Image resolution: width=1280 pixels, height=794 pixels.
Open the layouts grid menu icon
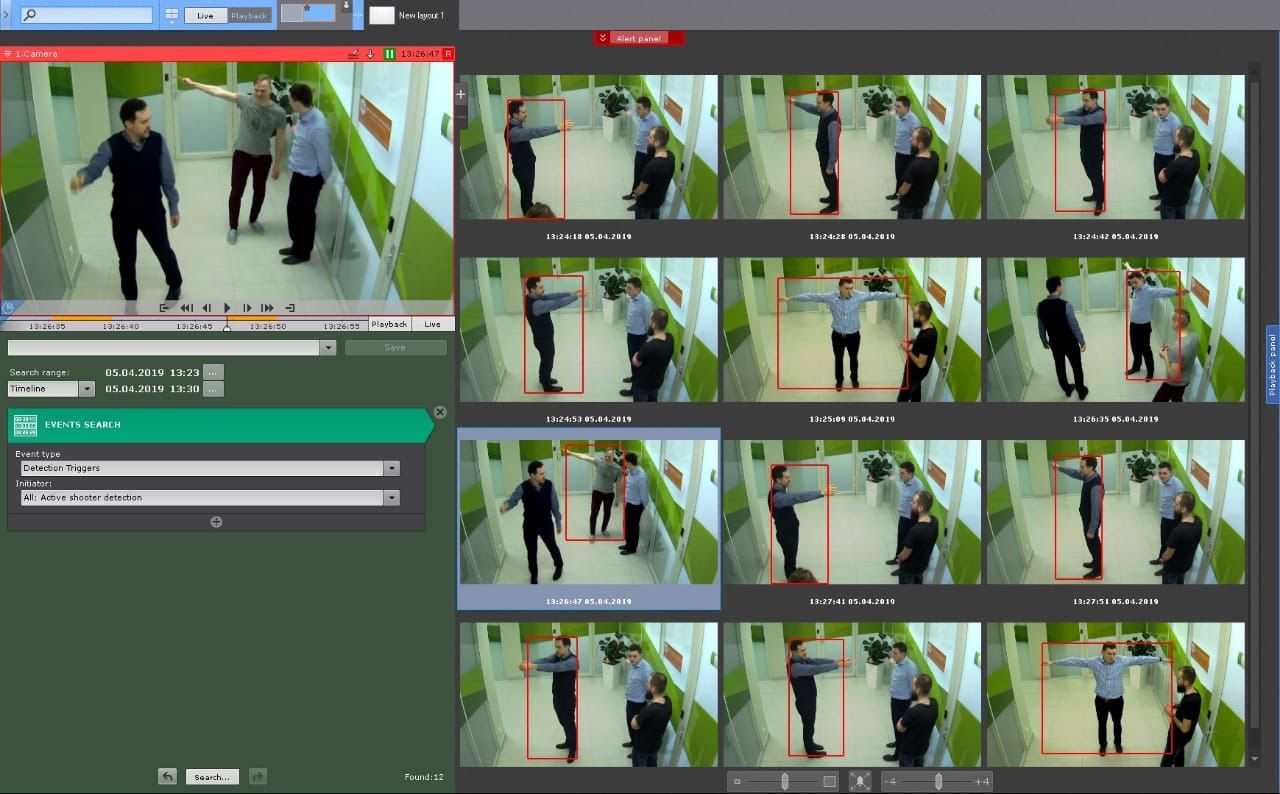click(x=171, y=15)
